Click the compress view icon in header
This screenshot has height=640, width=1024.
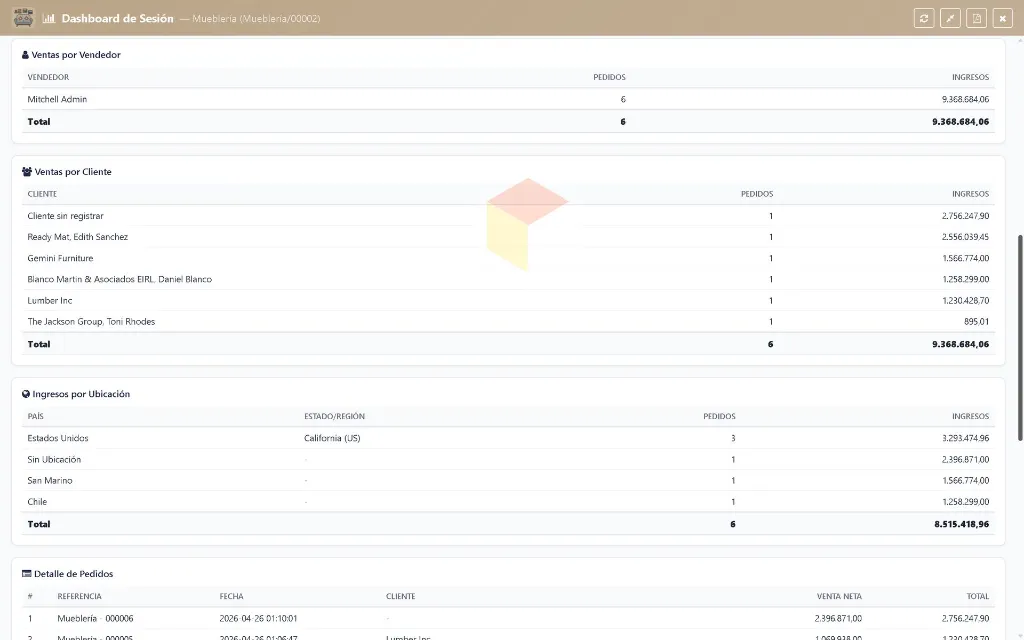[950, 18]
